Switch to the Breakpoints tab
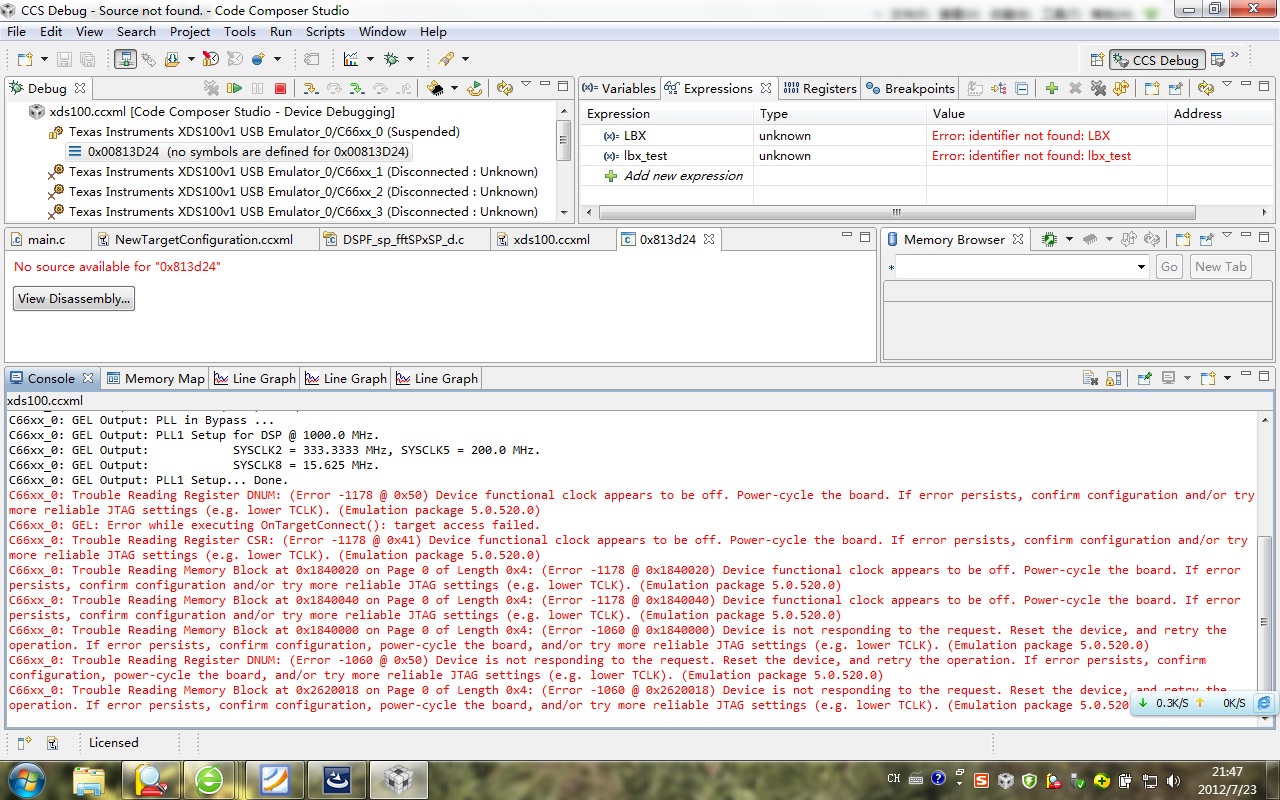This screenshot has width=1280, height=800. (x=910, y=88)
